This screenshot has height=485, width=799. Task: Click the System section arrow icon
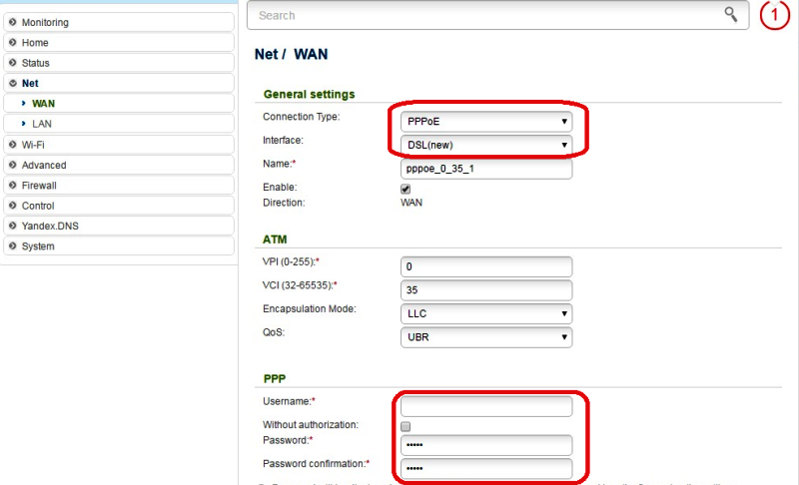coord(13,246)
